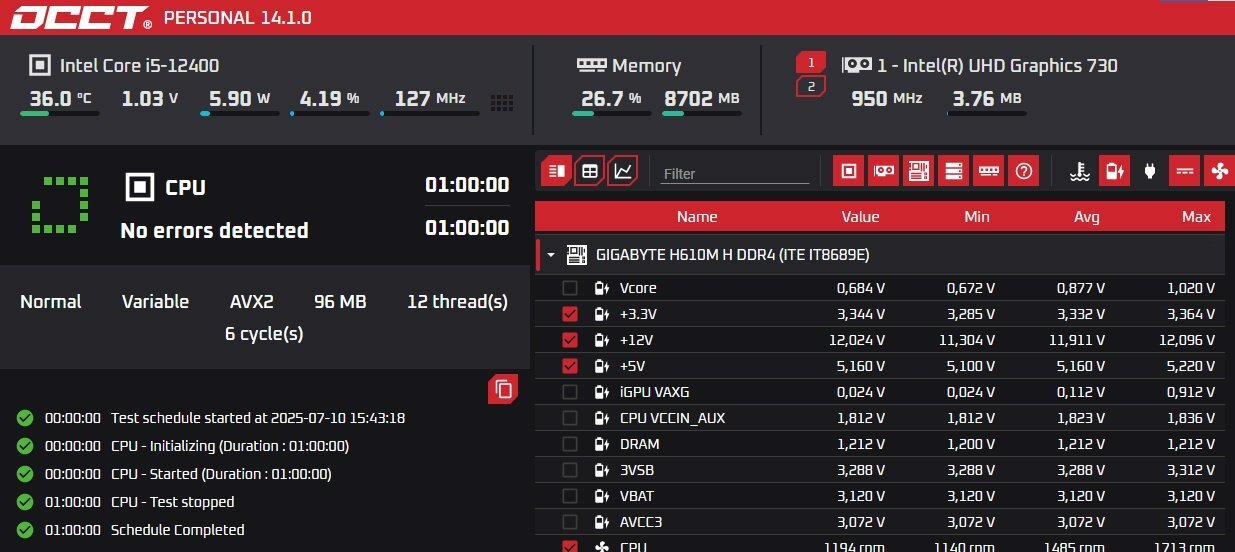
Task: Enable the CPU VCCIN_AUX sensor checkbox
Action: tap(570, 418)
